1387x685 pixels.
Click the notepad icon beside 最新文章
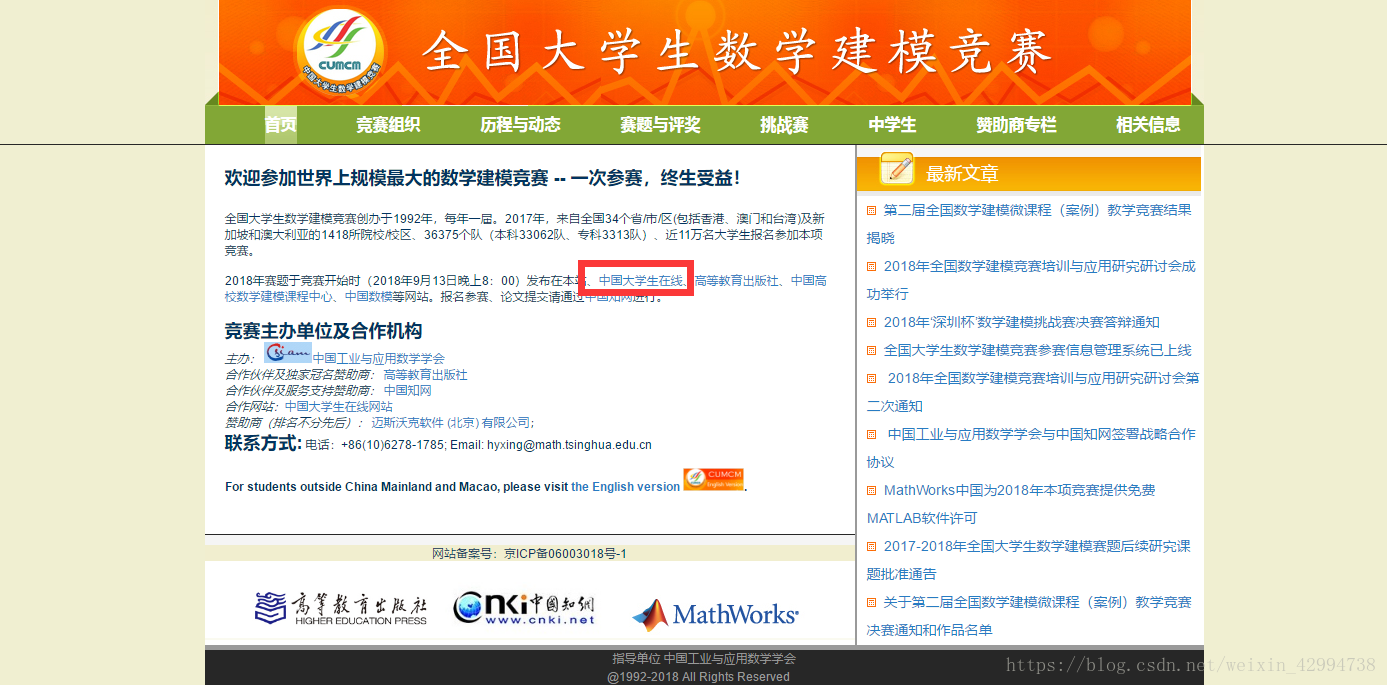coord(896,169)
